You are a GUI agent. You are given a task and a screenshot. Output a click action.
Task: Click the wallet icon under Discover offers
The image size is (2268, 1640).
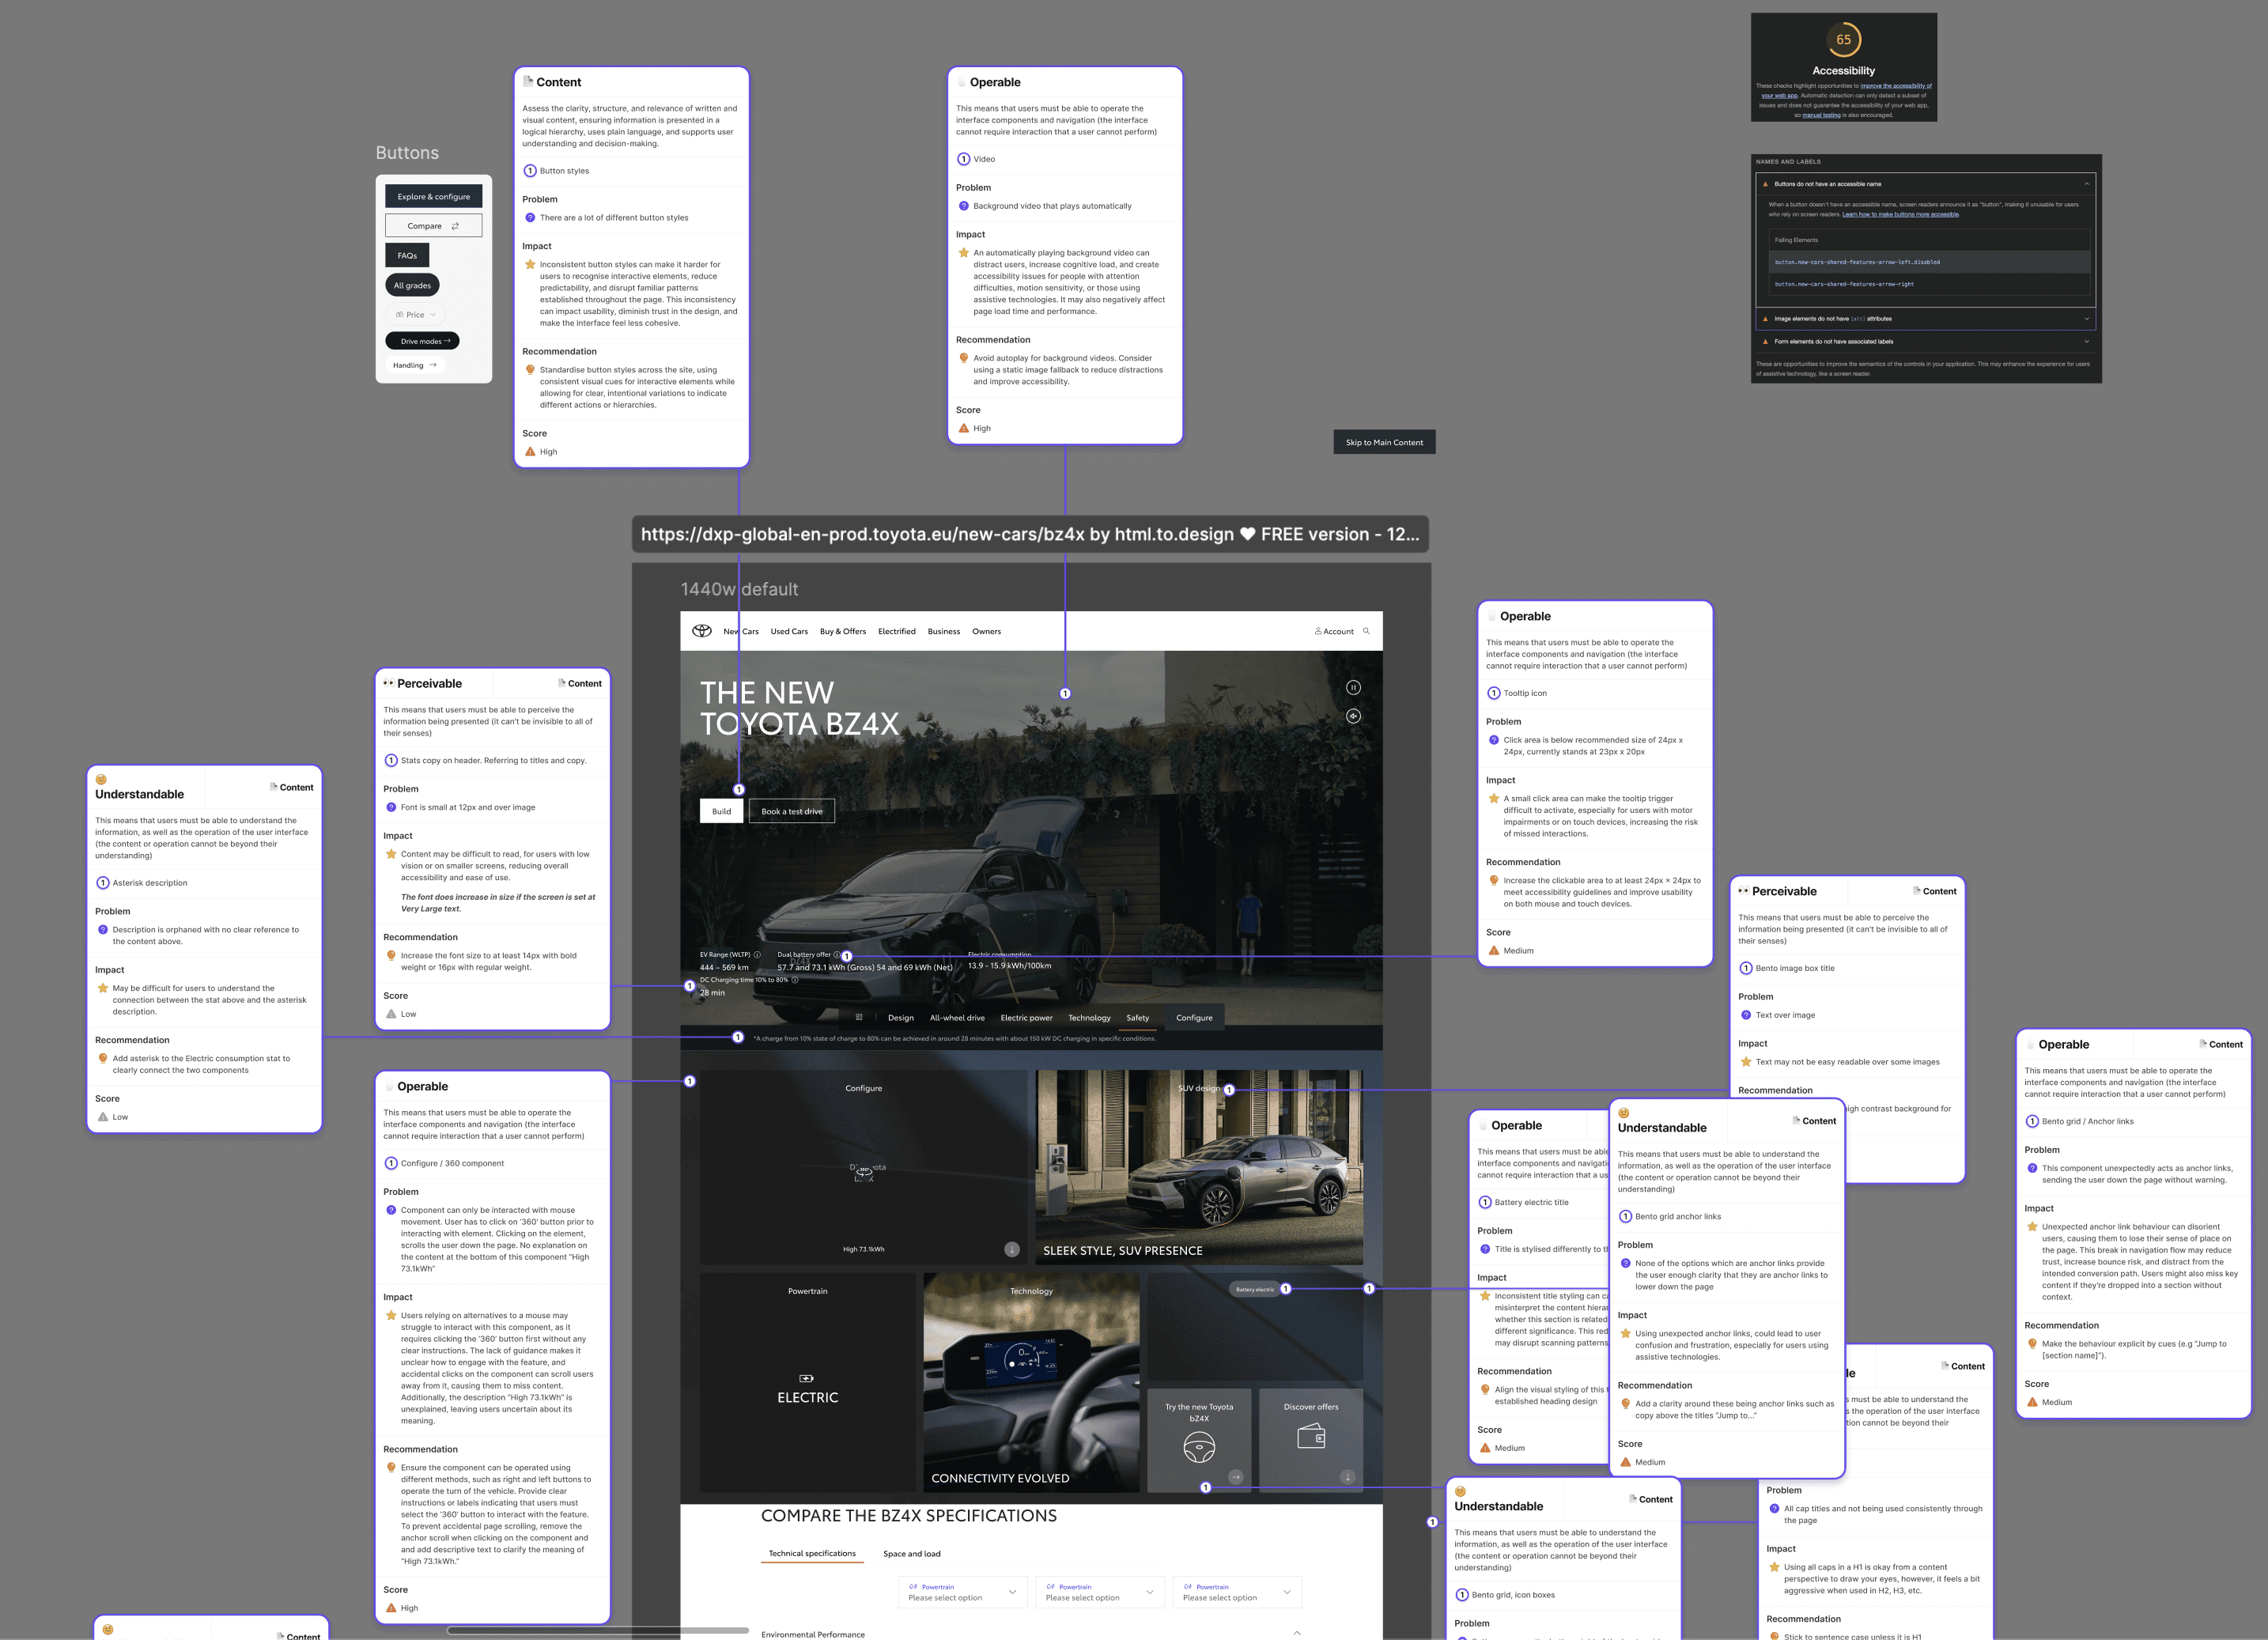(x=1311, y=1438)
